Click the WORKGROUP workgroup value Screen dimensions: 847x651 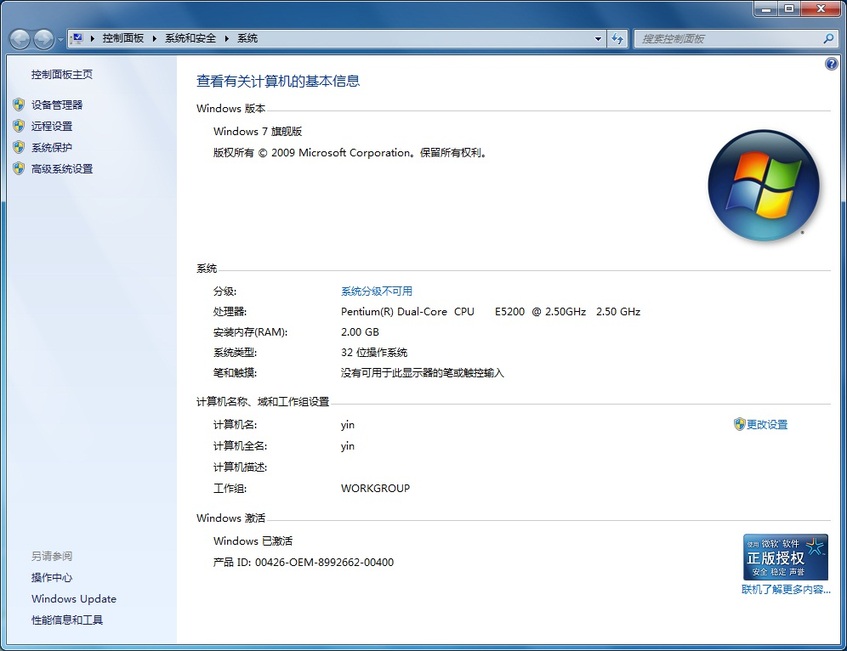[375, 488]
